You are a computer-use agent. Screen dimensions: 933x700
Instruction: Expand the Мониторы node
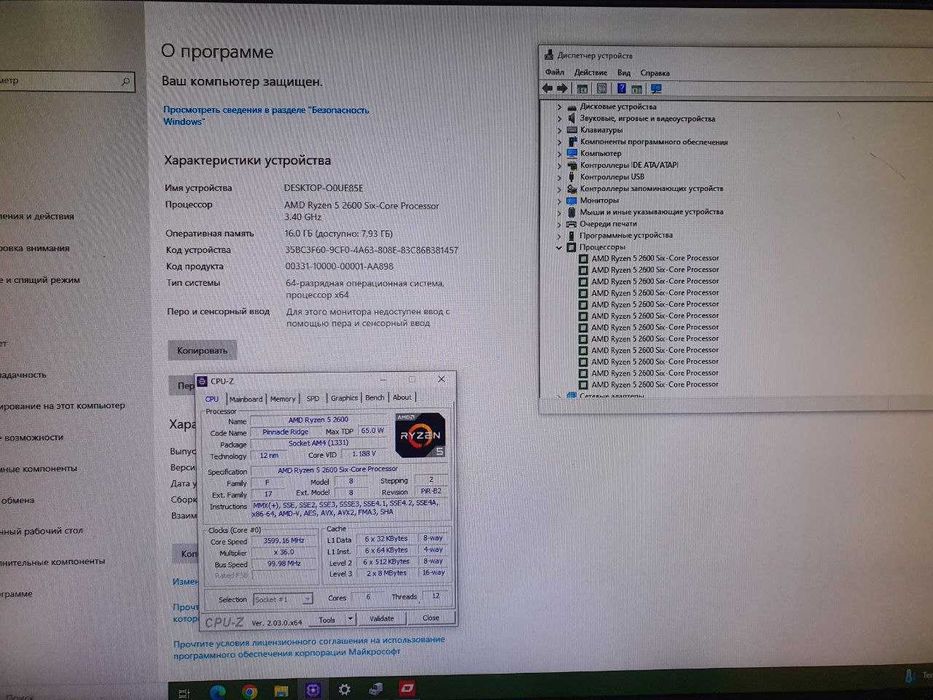[559, 201]
